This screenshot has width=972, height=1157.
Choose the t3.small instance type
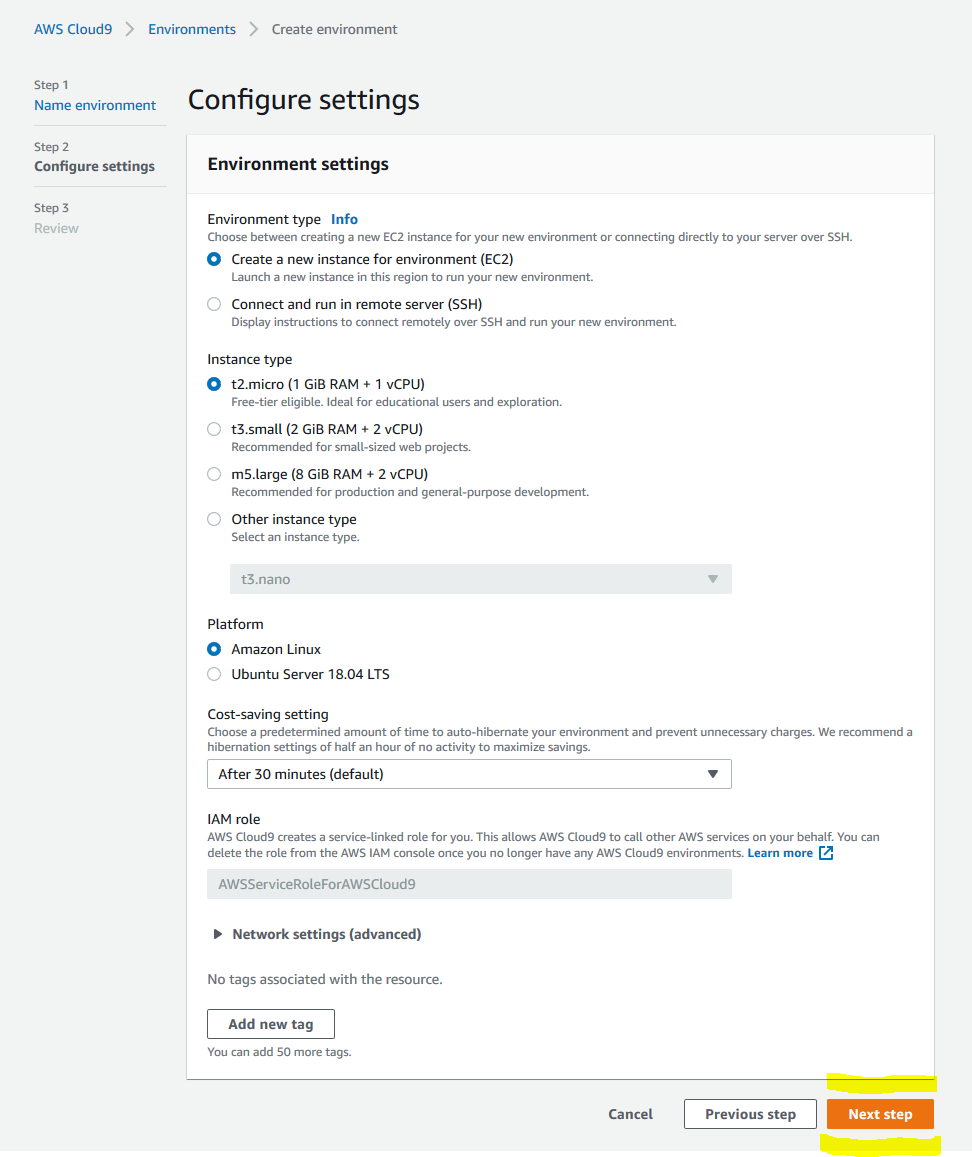(214, 429)
